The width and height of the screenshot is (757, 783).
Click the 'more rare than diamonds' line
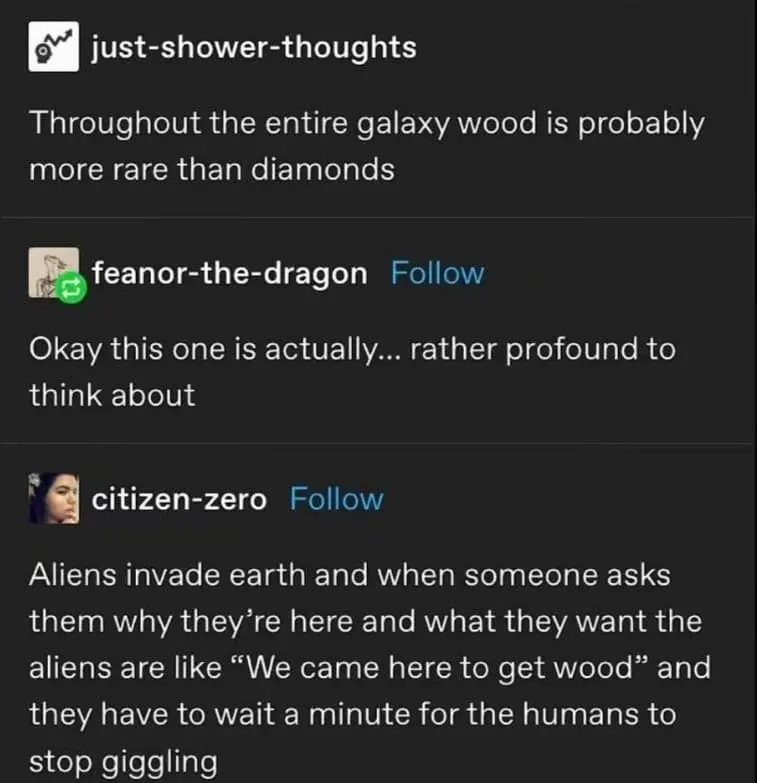point(212,169)
